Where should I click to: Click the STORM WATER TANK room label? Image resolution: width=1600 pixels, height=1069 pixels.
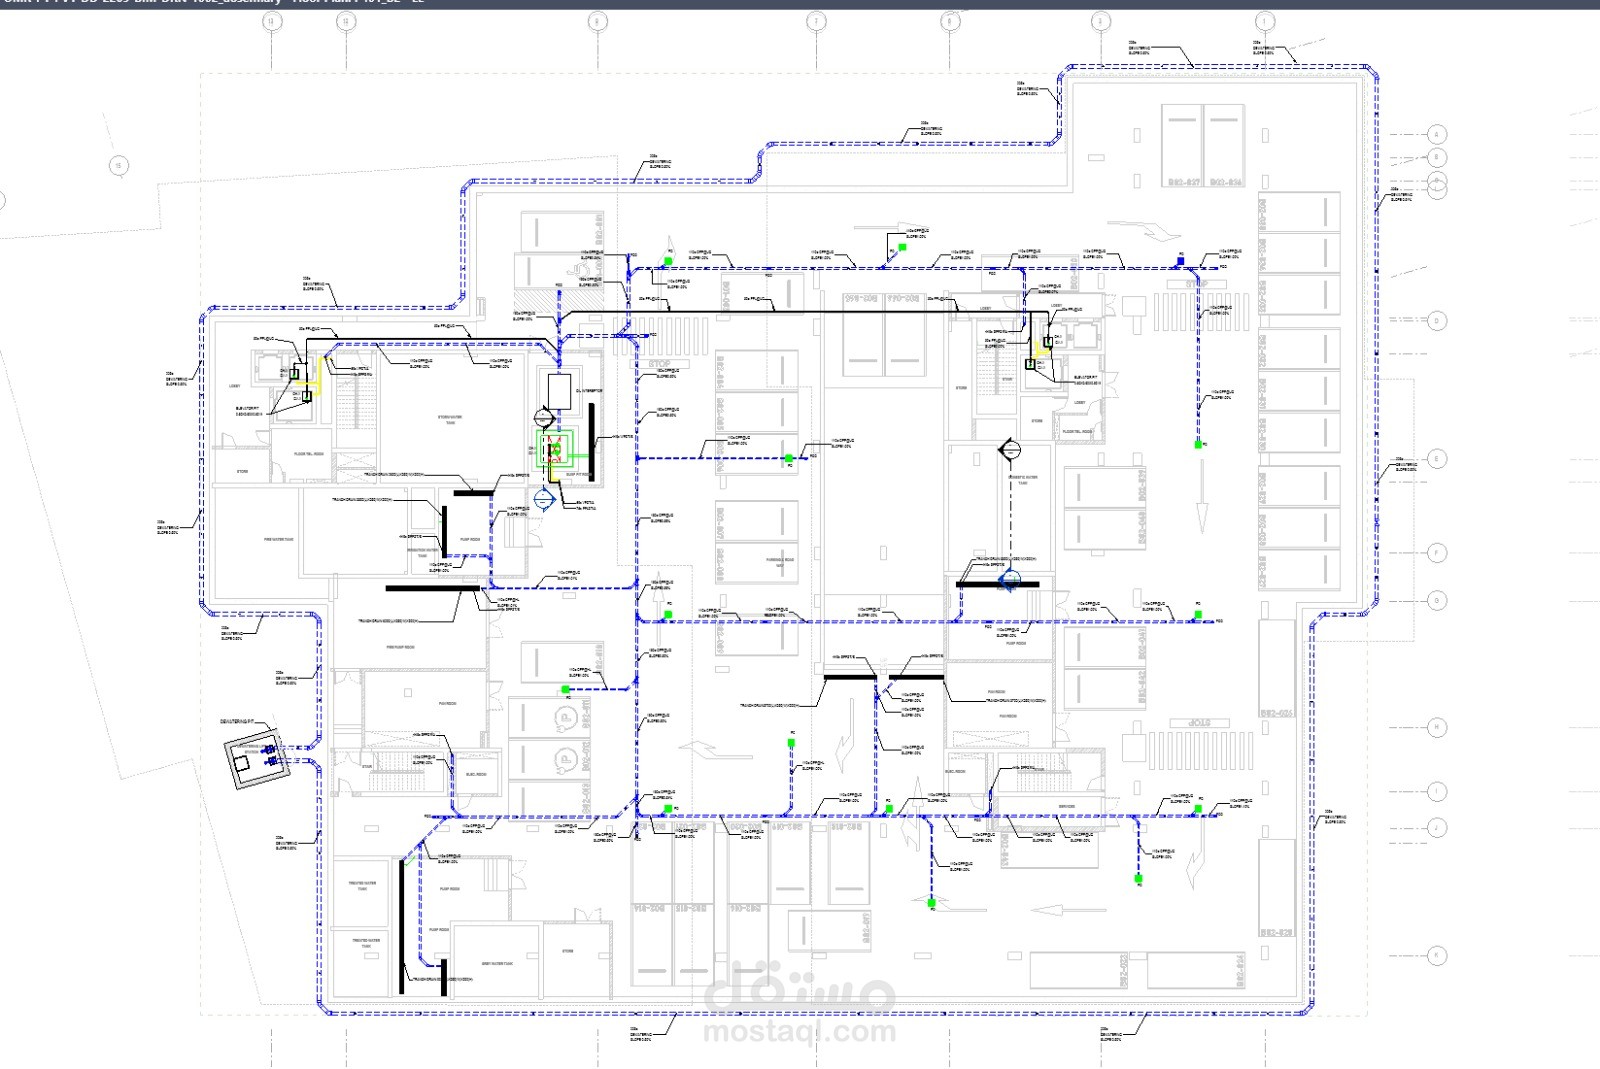coord(450,420)
